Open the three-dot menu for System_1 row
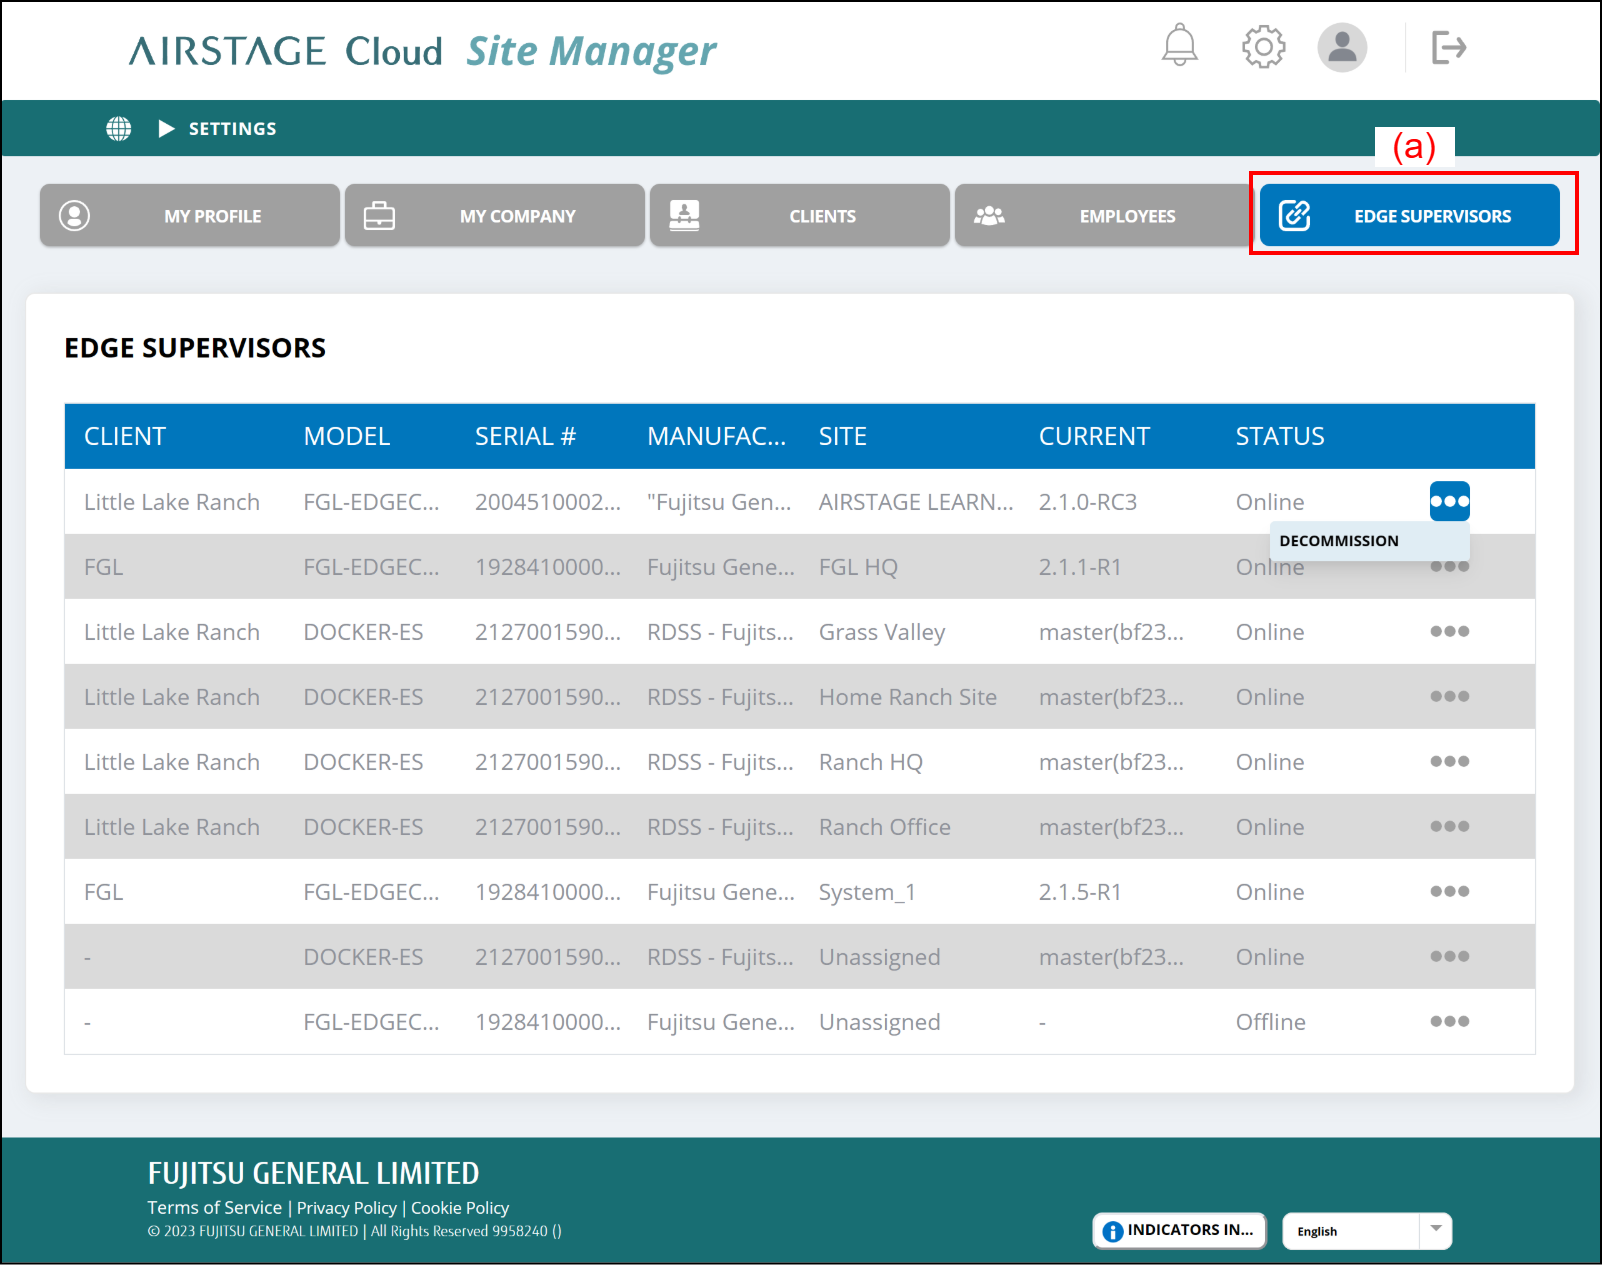1602x1266 pixels. pos(1449,891)
